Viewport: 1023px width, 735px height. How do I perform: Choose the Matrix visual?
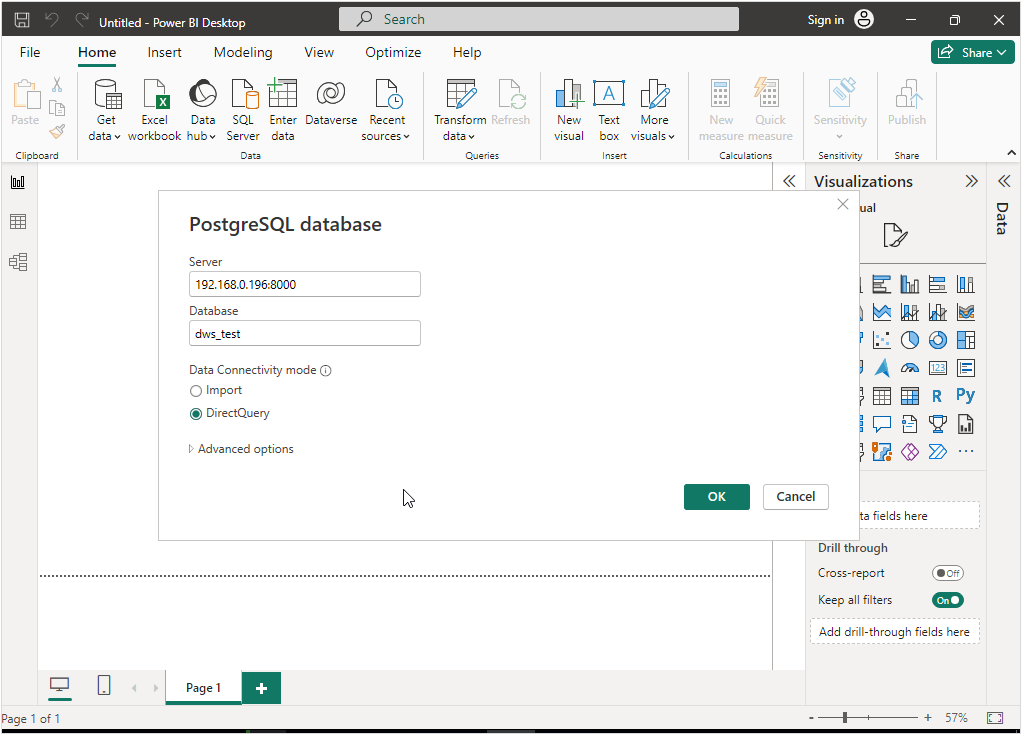[x=909, y=396]
